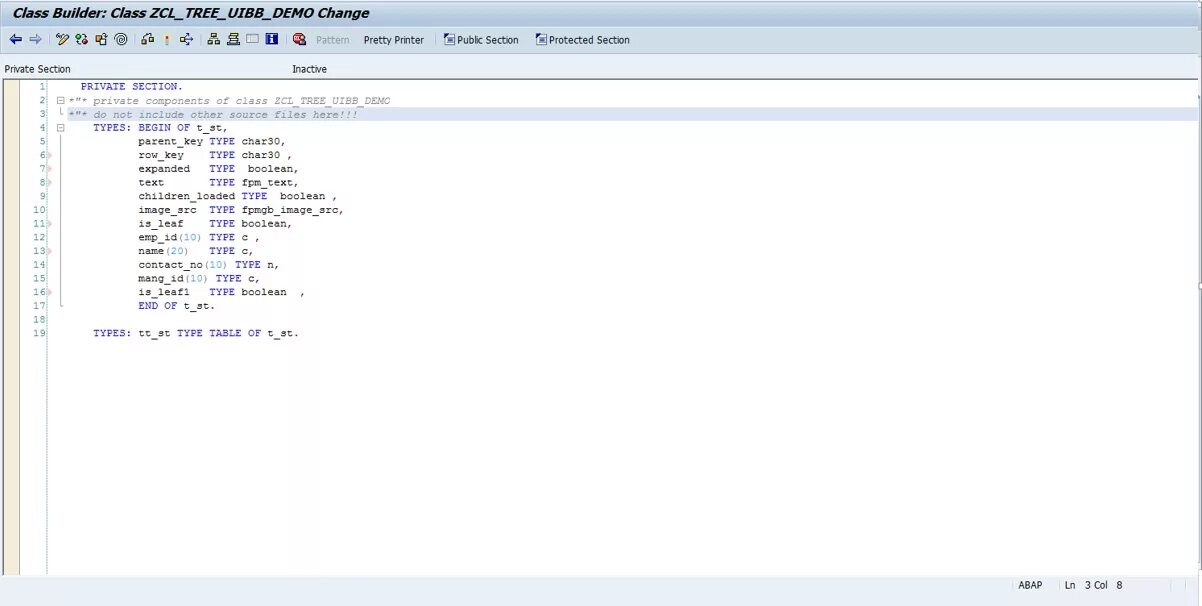Click the fold arrow next to is_leaf1 line
Screen dimensions: 1202x606
tap(48, 291)
